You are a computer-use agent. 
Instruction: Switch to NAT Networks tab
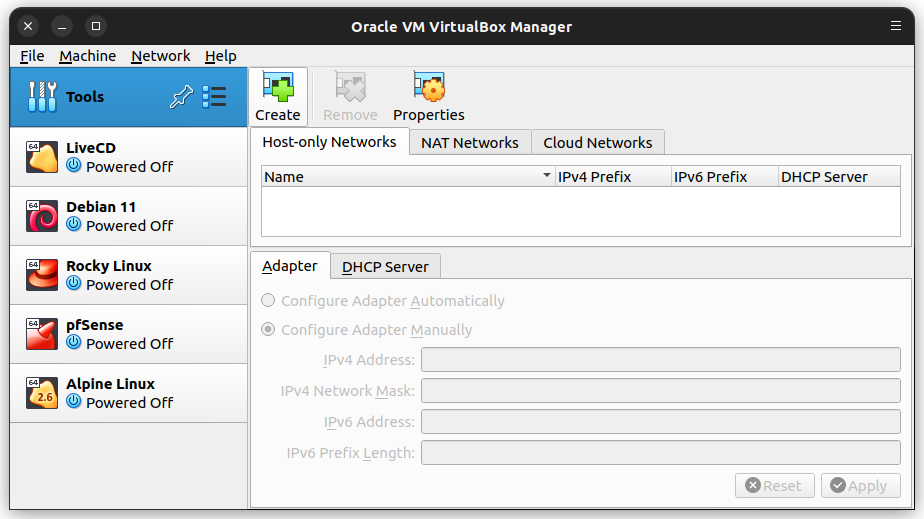click(470, 143)
